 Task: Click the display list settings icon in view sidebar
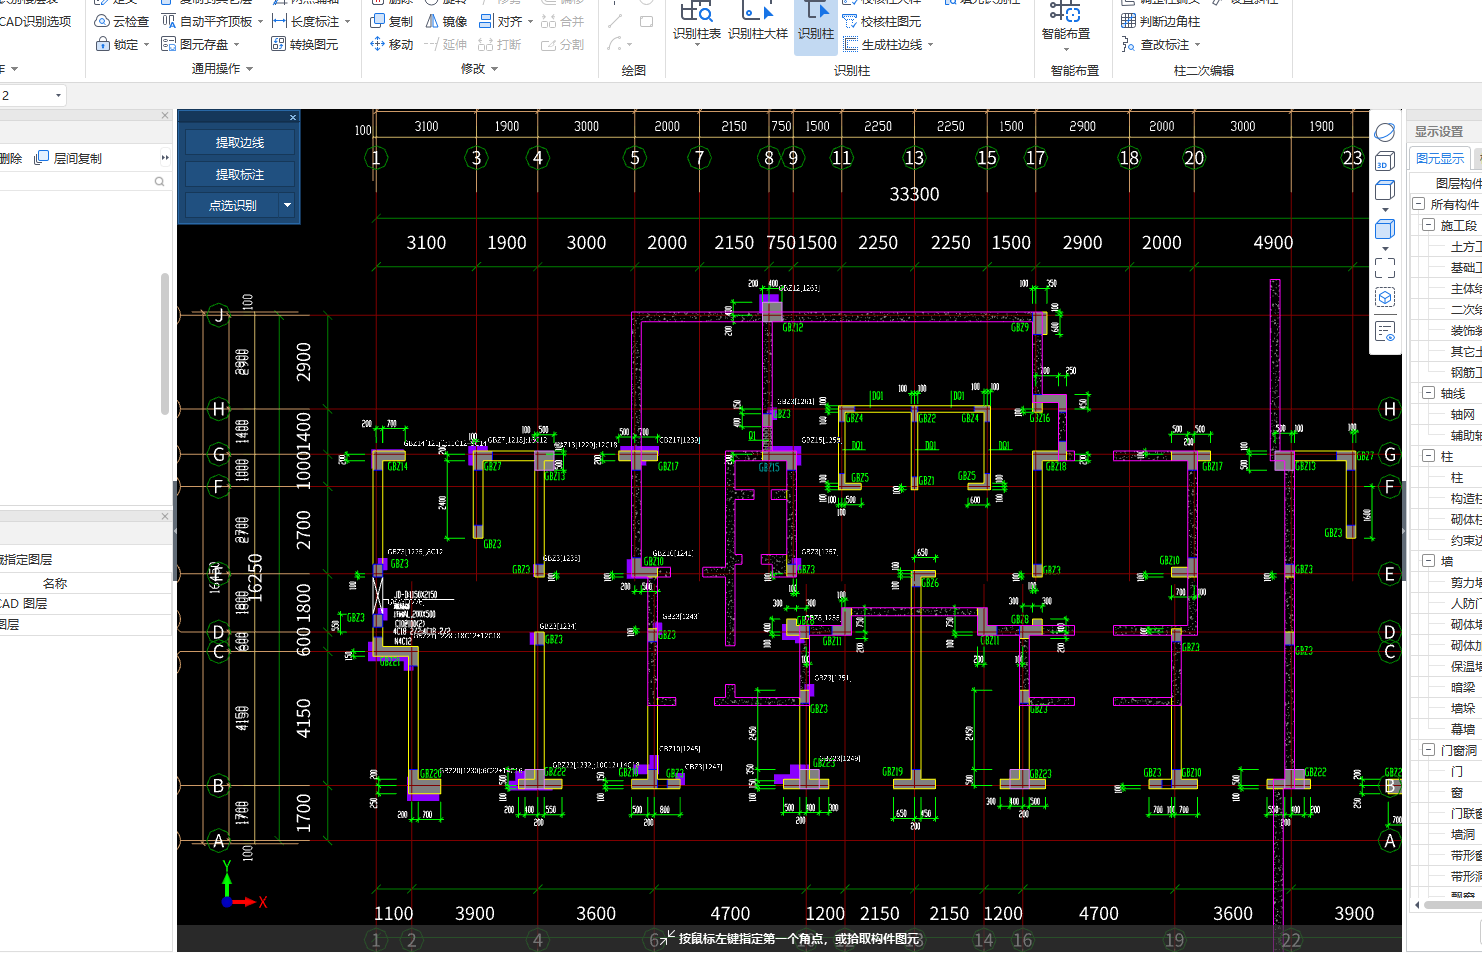1385,331
